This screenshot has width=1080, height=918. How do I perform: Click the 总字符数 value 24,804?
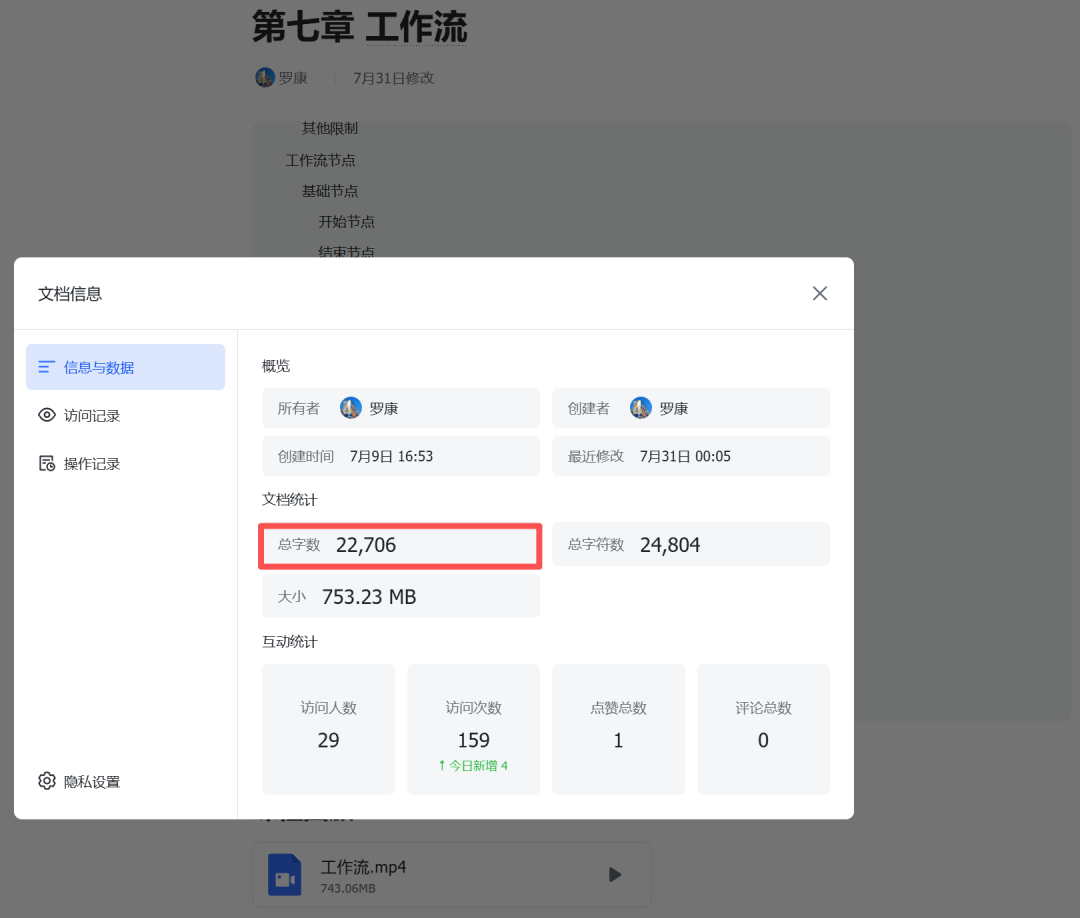(669, 545)
